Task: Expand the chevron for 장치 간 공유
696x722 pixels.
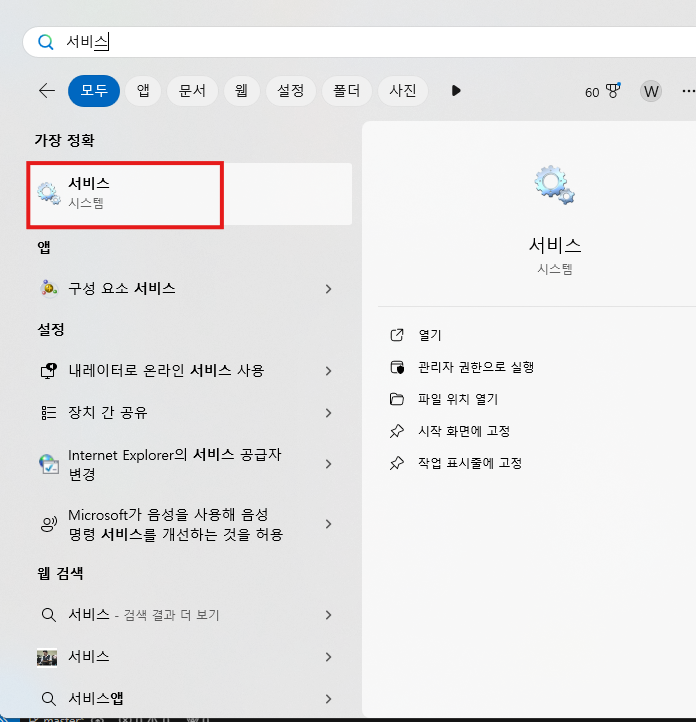Action: tap(328, 413)
